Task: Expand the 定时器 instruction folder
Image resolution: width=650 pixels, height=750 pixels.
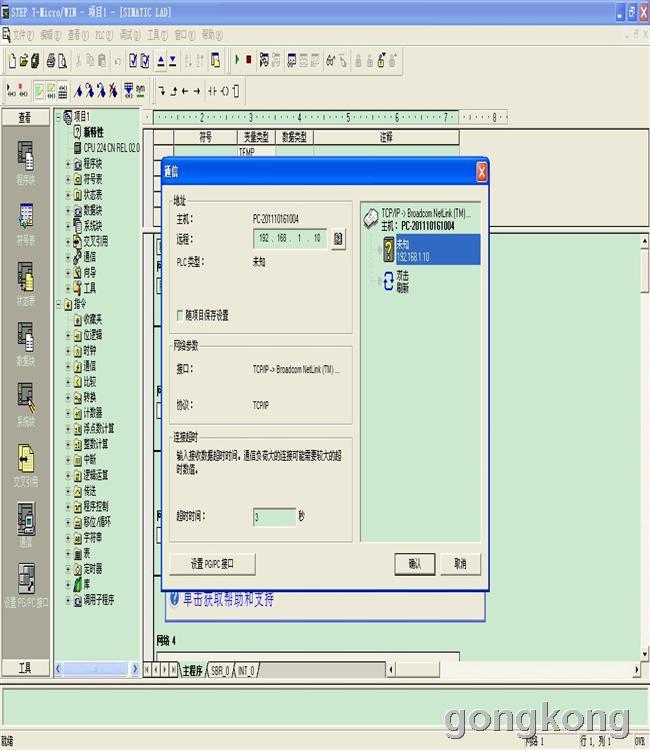Action: tap(68, 569)
